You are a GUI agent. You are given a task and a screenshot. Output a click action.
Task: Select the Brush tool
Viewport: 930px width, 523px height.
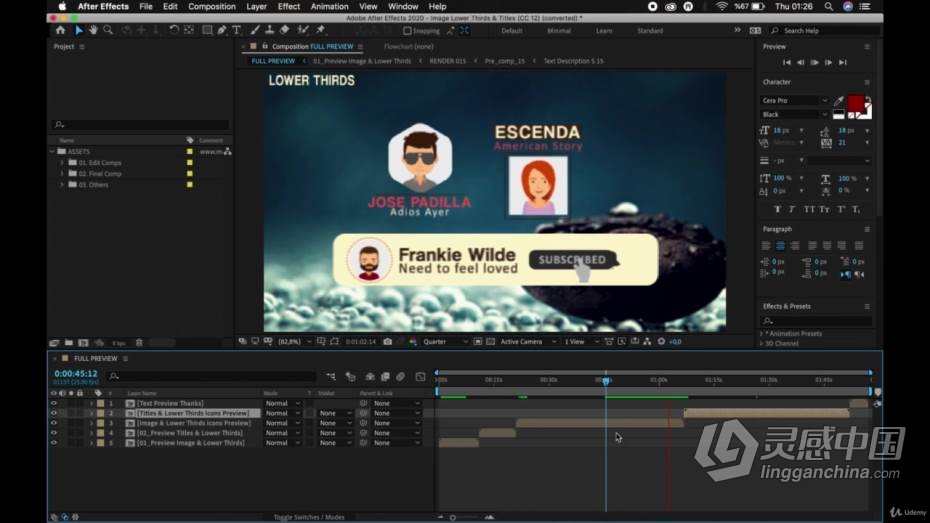click(255, 30)
